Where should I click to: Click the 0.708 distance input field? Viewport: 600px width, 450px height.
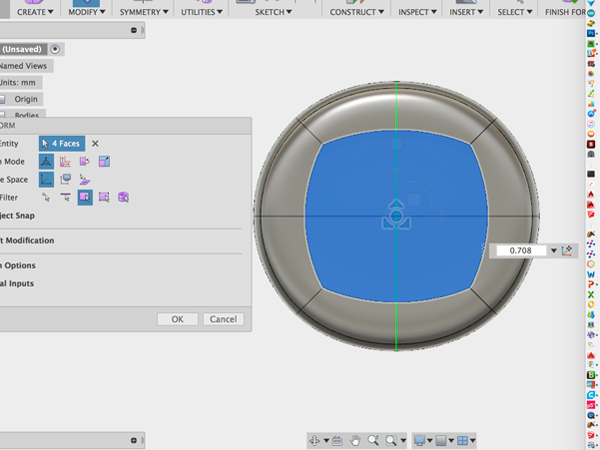pyautogui.click(x=521, y=251)
